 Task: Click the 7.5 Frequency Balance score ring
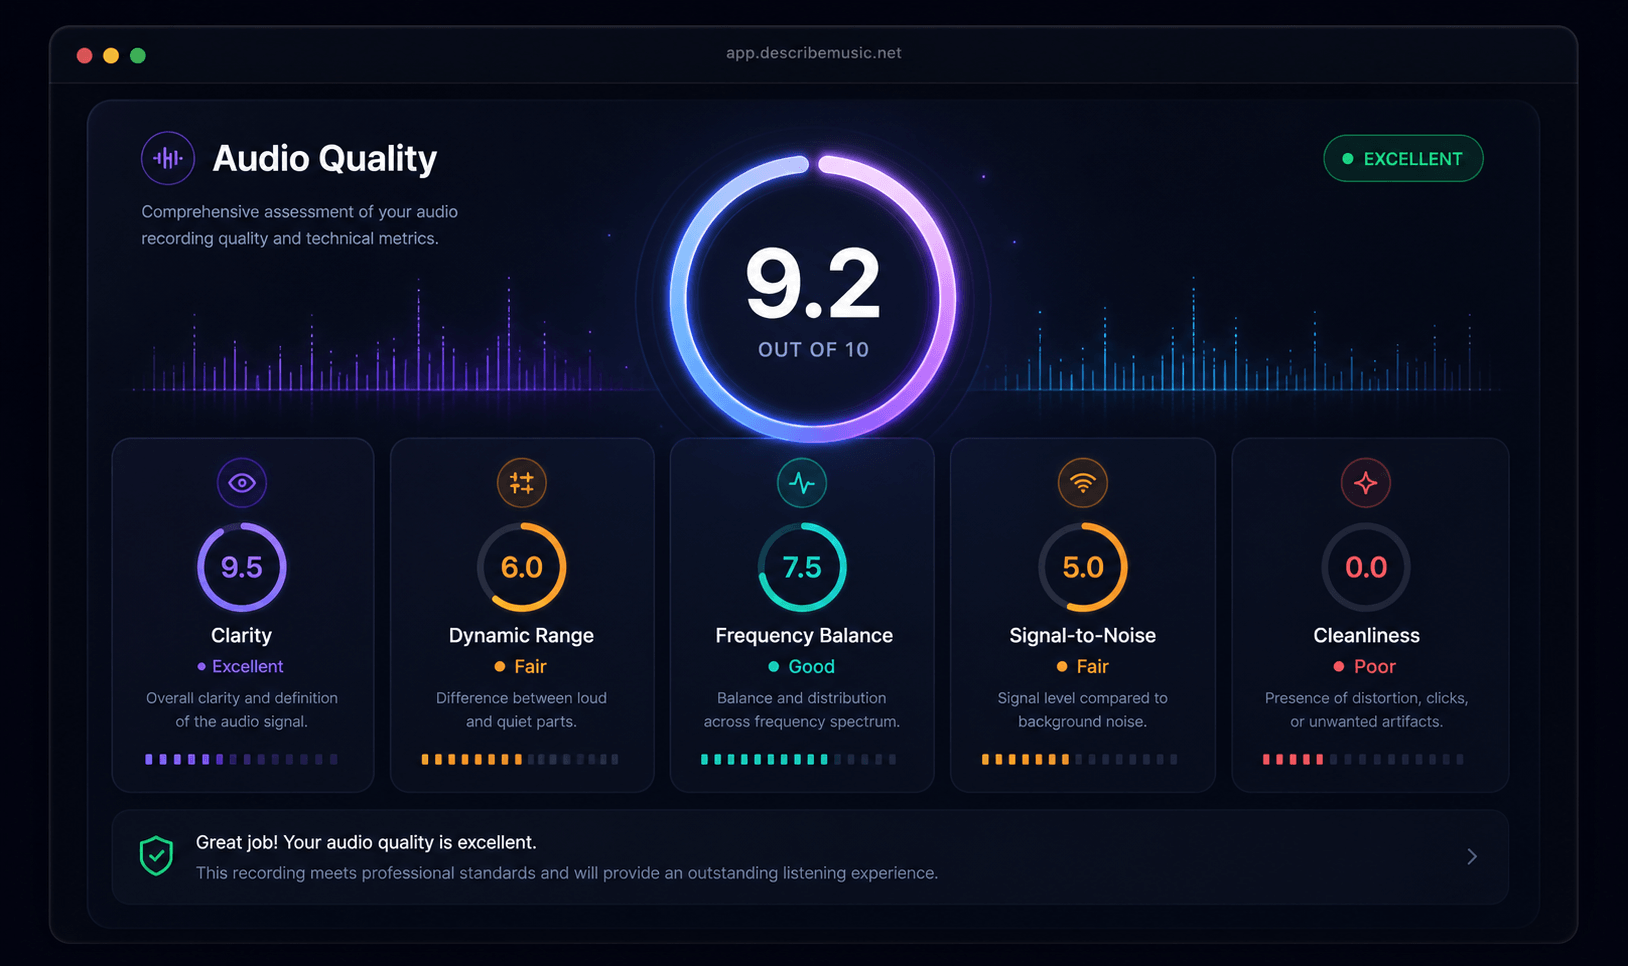(x=802, y=567)
